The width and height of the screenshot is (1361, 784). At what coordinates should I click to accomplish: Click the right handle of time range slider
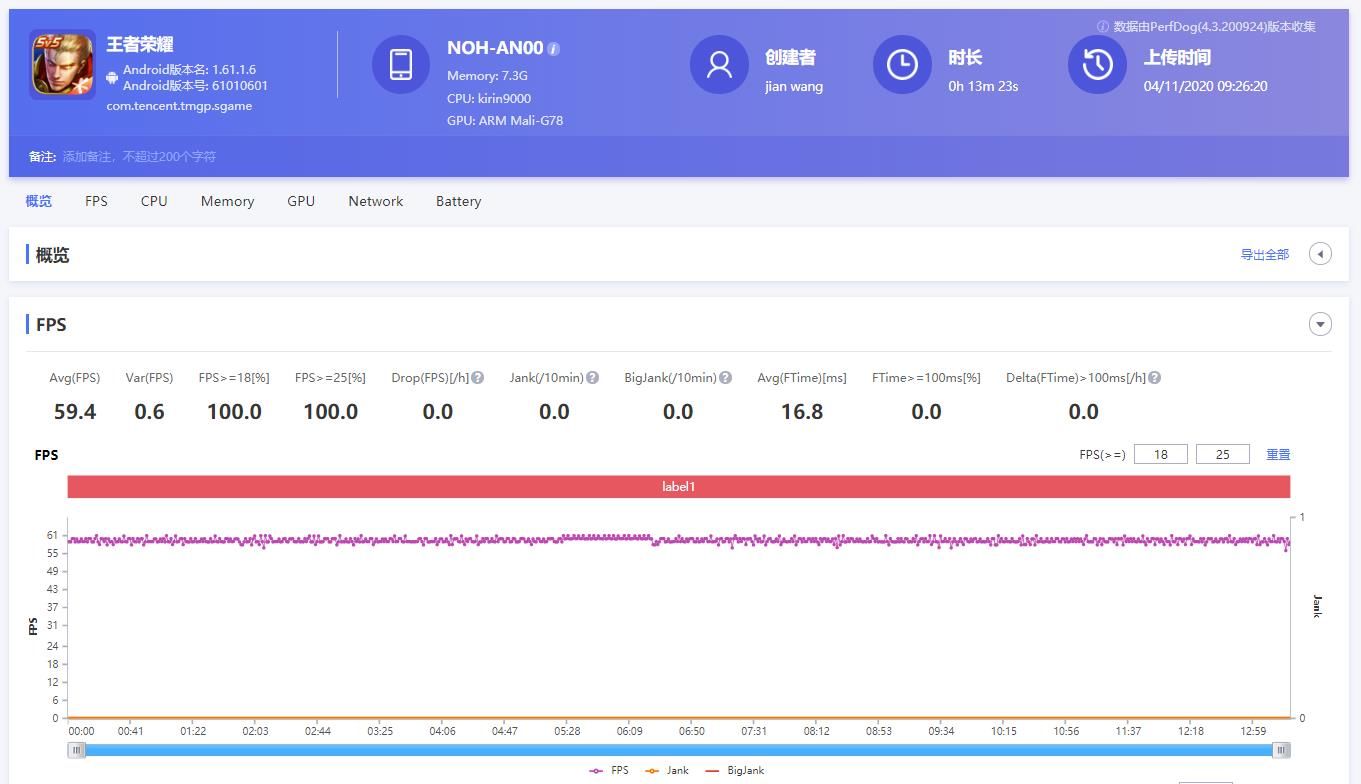pyautogui.click(x=1281, y=750)
